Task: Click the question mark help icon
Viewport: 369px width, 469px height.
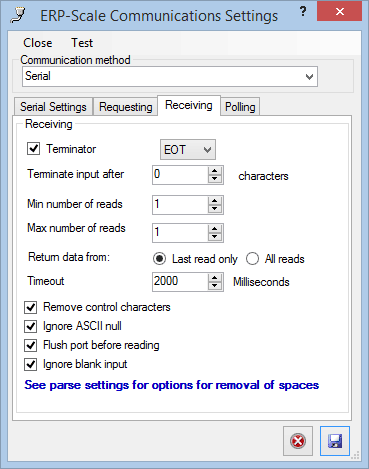Action: (303, 12)
